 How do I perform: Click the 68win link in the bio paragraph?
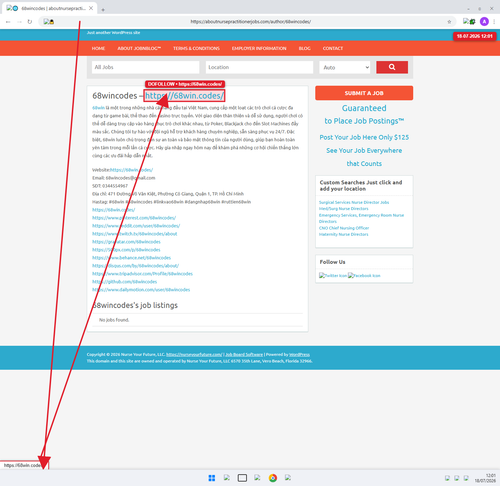(x=98, y=108)
